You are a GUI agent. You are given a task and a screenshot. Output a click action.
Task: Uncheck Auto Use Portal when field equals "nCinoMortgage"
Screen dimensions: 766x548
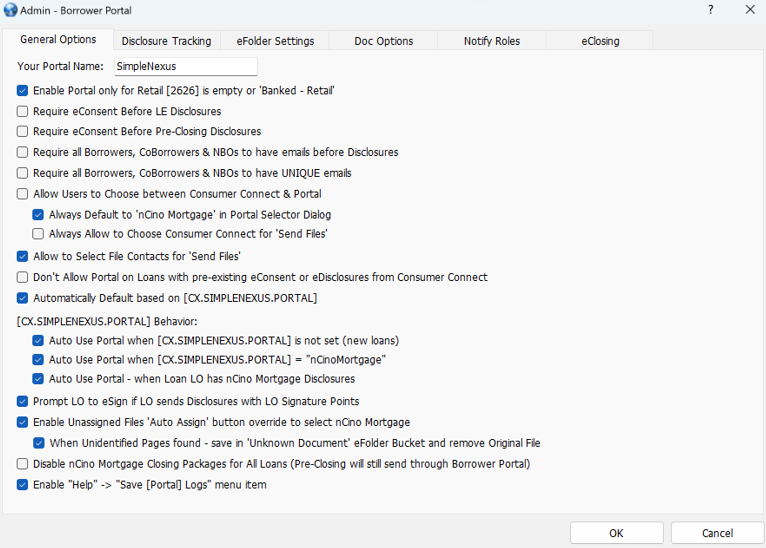point(38,360)
